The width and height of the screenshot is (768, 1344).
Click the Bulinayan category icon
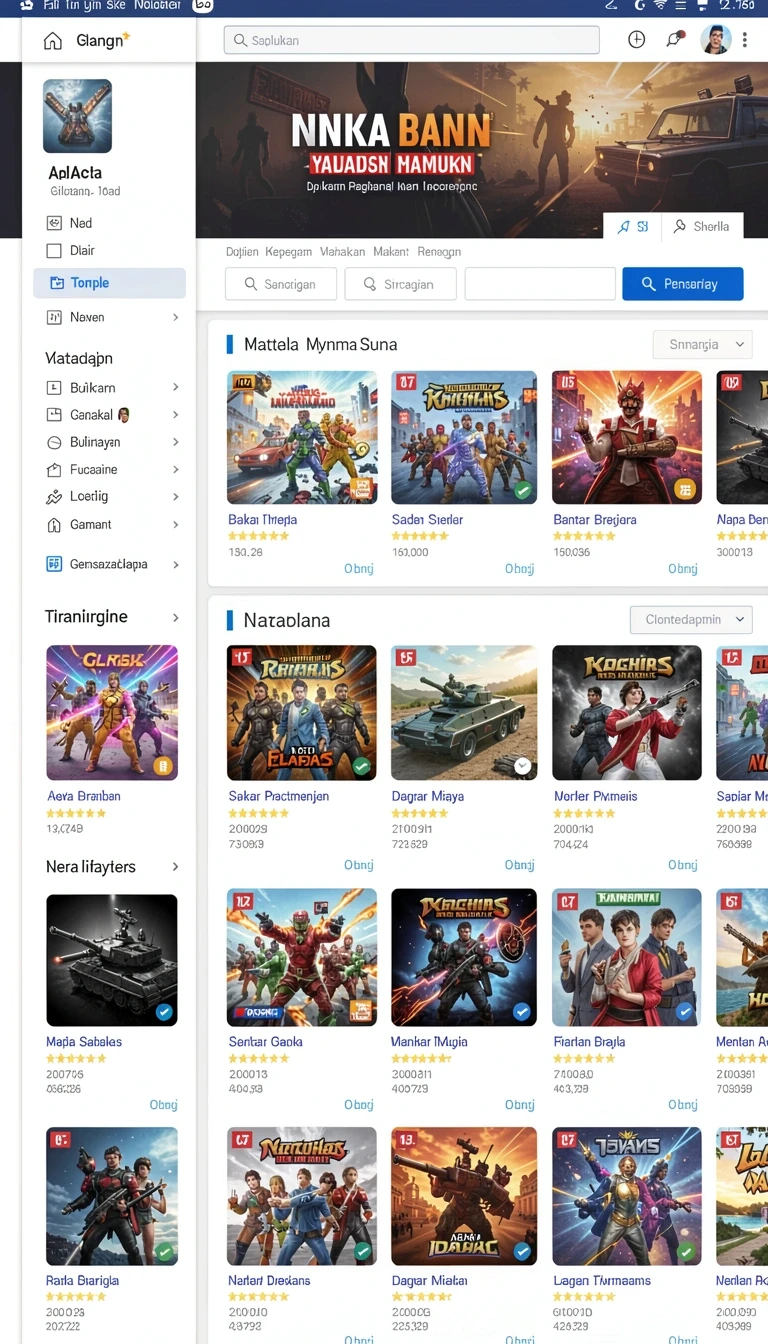click(54, 442)
